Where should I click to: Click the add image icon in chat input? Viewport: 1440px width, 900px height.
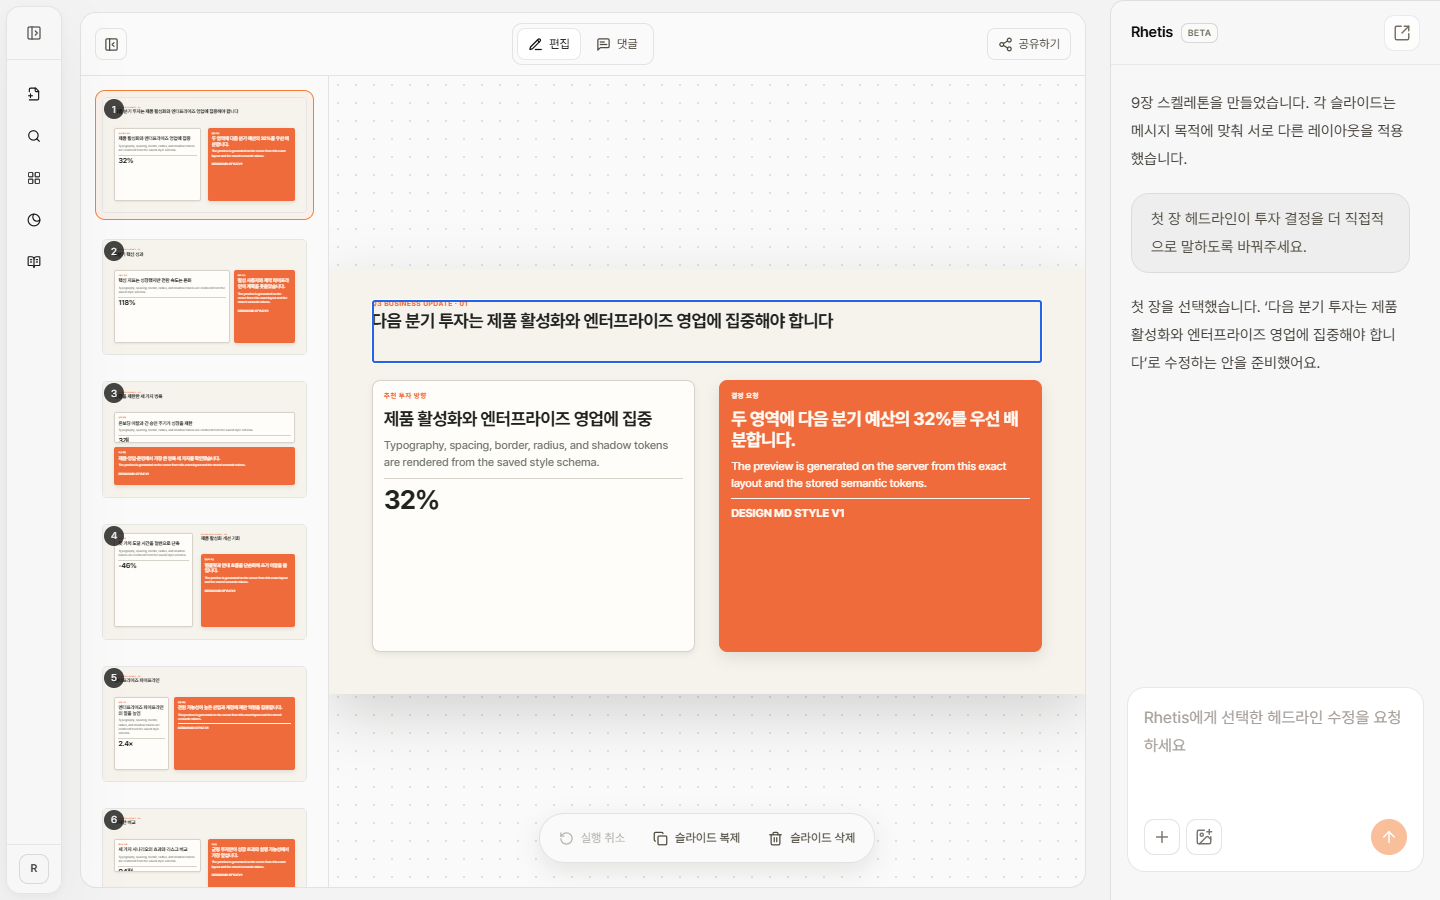(x=1204, y=837)
